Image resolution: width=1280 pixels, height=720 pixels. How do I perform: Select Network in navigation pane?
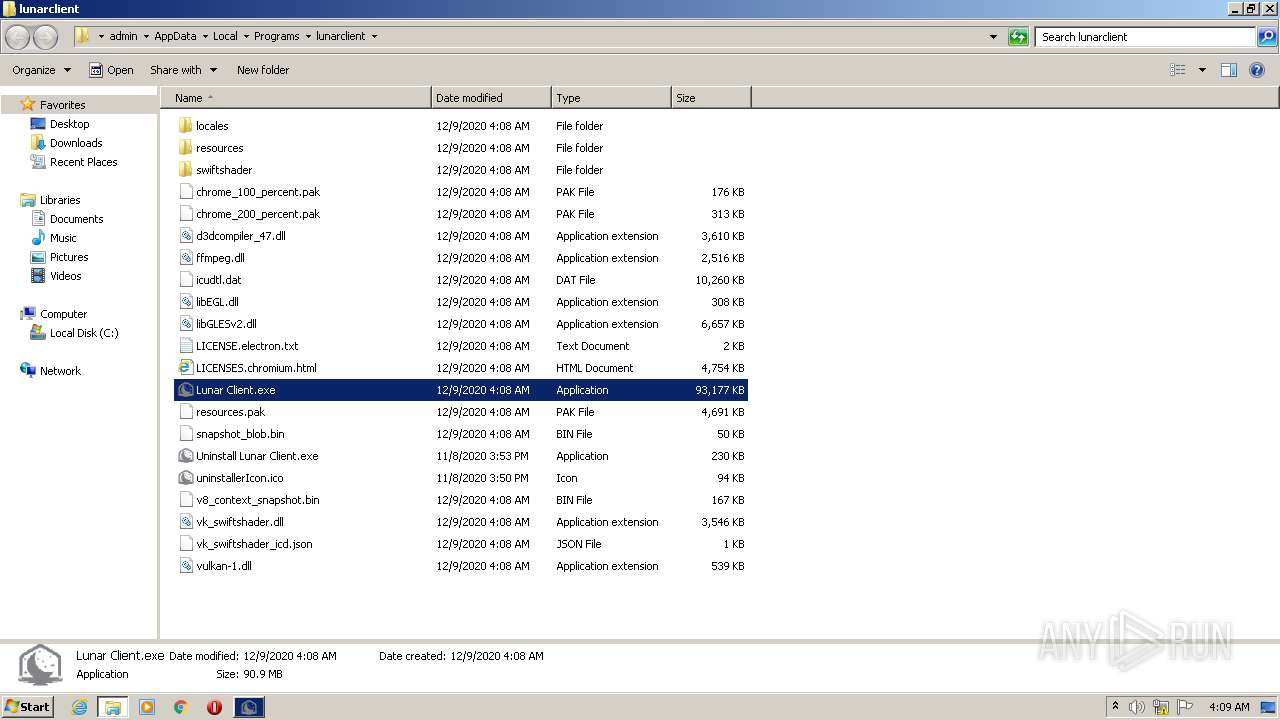60,371
